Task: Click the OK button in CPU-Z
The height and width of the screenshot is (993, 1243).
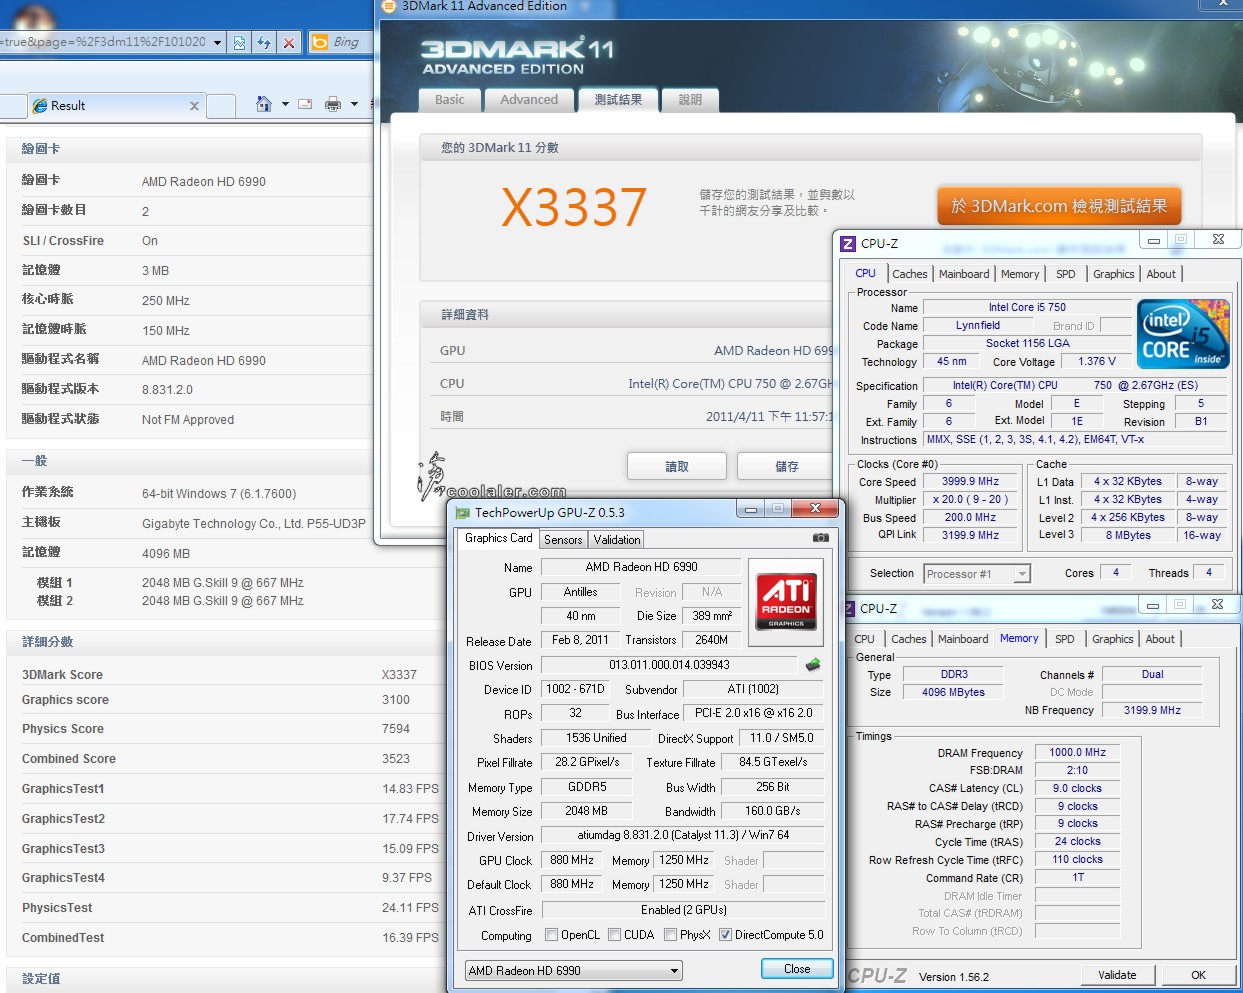Action: click(1198, 975)
